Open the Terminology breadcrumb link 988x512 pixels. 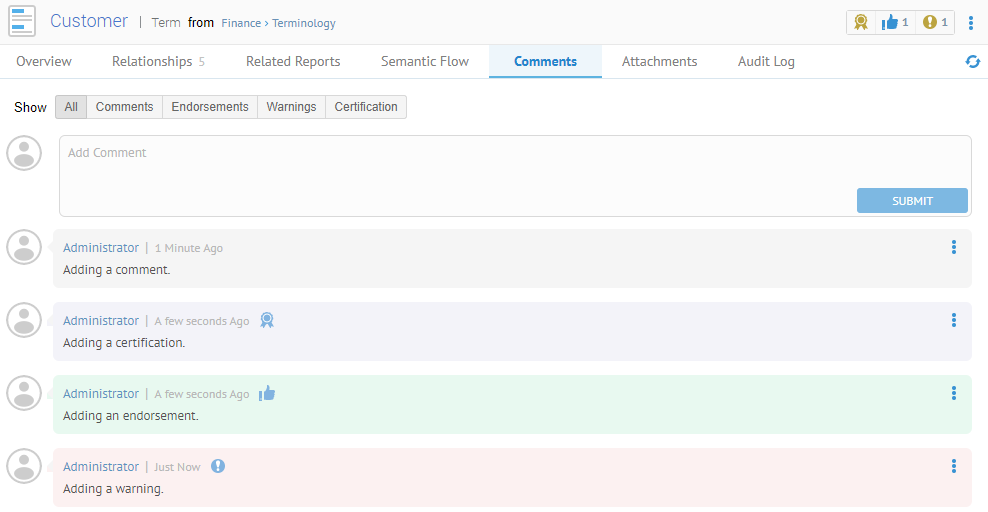pyautogui.click(x=304, y=23)
